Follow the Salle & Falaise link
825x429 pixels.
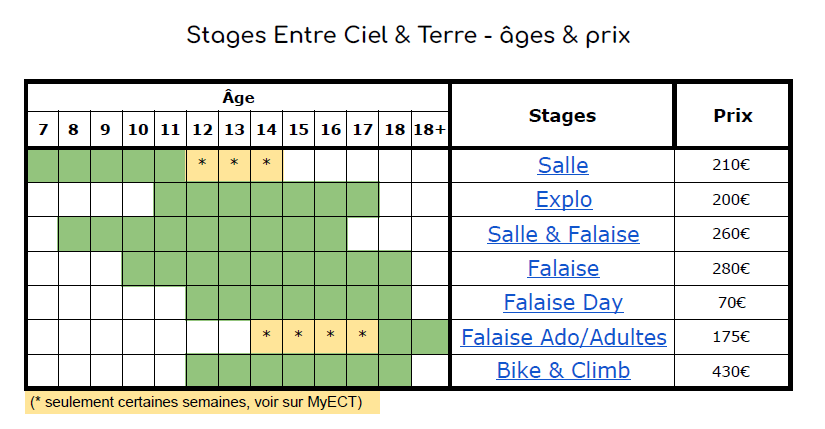point(563,234)
